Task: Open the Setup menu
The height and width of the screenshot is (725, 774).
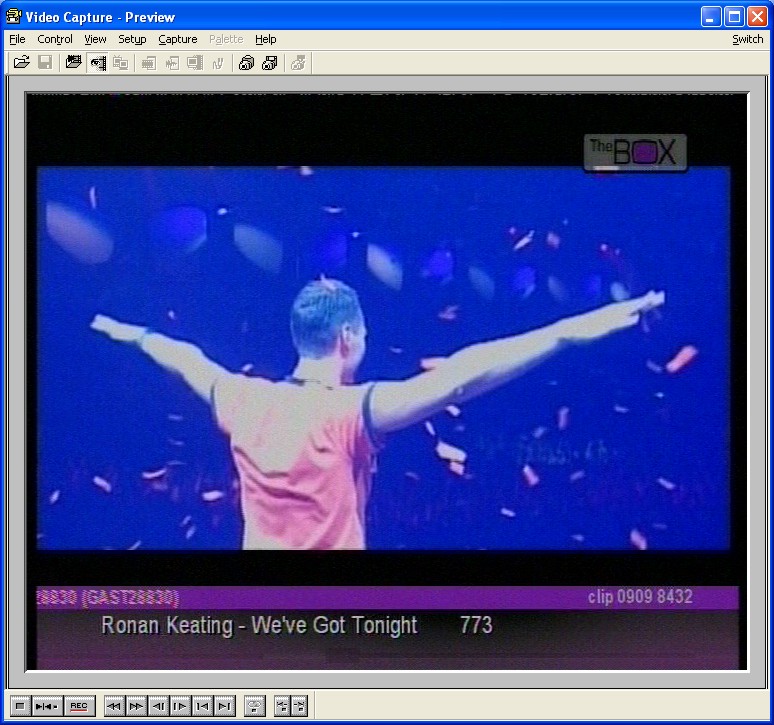Action: [x=132, y=39]
